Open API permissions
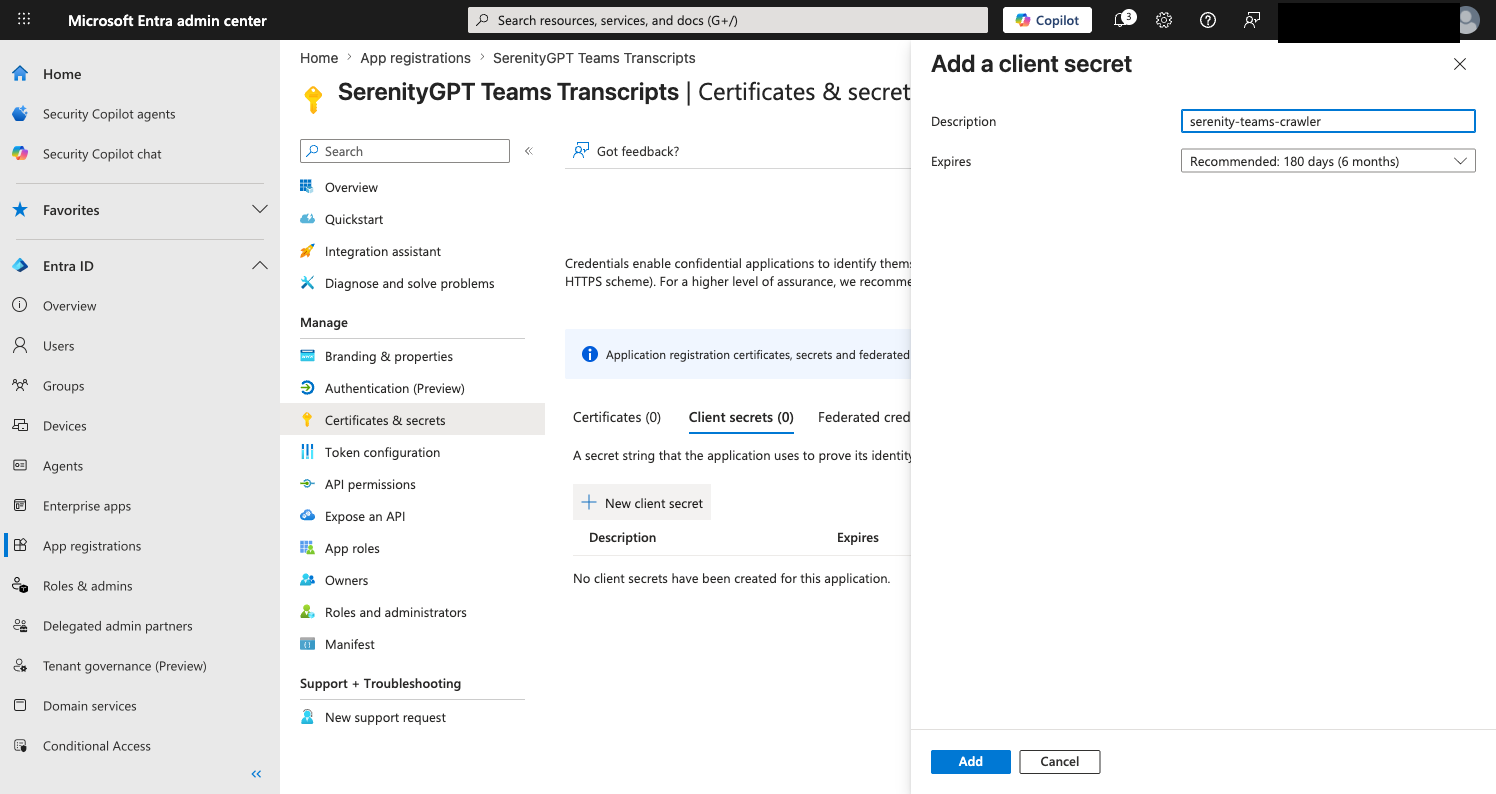1496x794 pixels. pos(370,484)
